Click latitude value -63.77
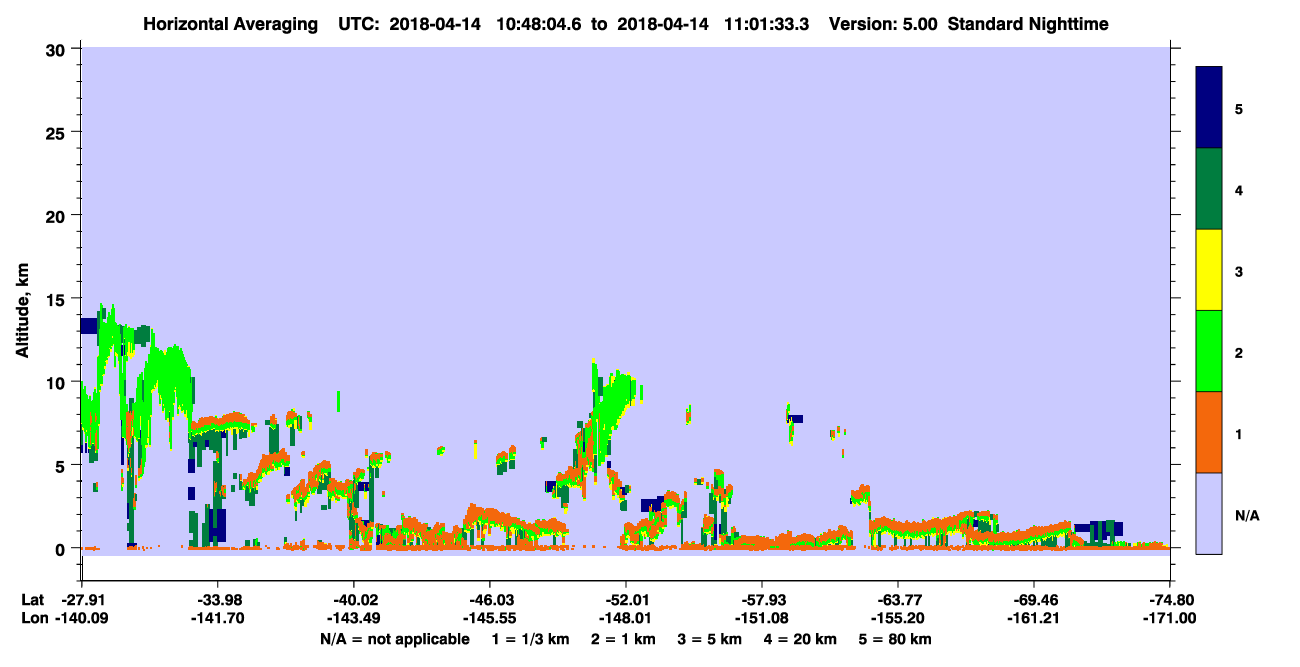Image resolution: width=1300 pixels, height=667 pixels. (x=898, y=600)
